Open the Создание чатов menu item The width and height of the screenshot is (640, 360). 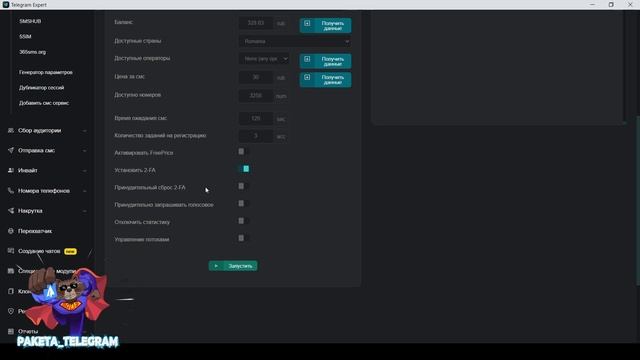tap(39, 251)
